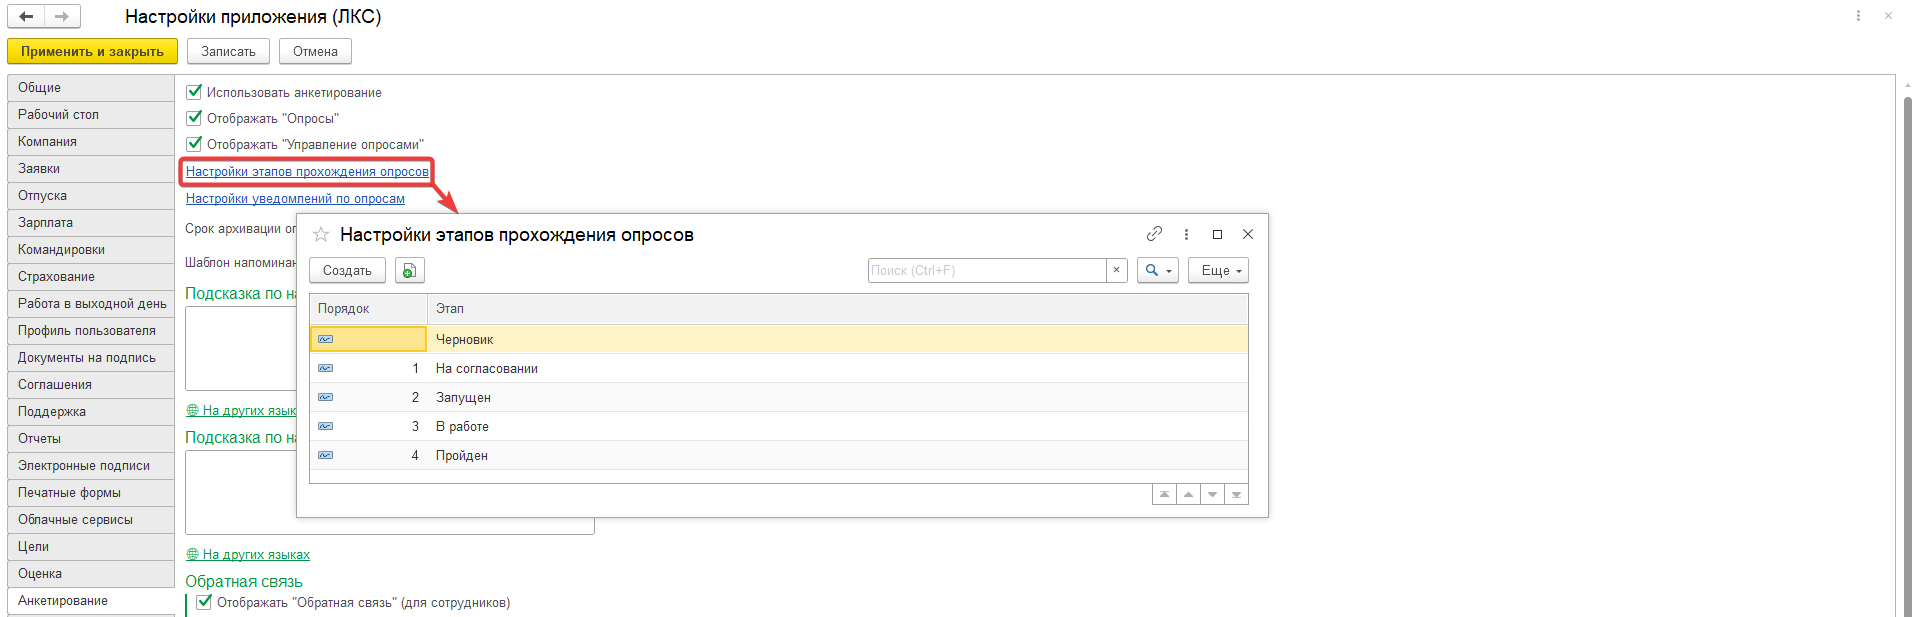
Task: Switch to the Зарплата settings tab
Action: (91, 223)
